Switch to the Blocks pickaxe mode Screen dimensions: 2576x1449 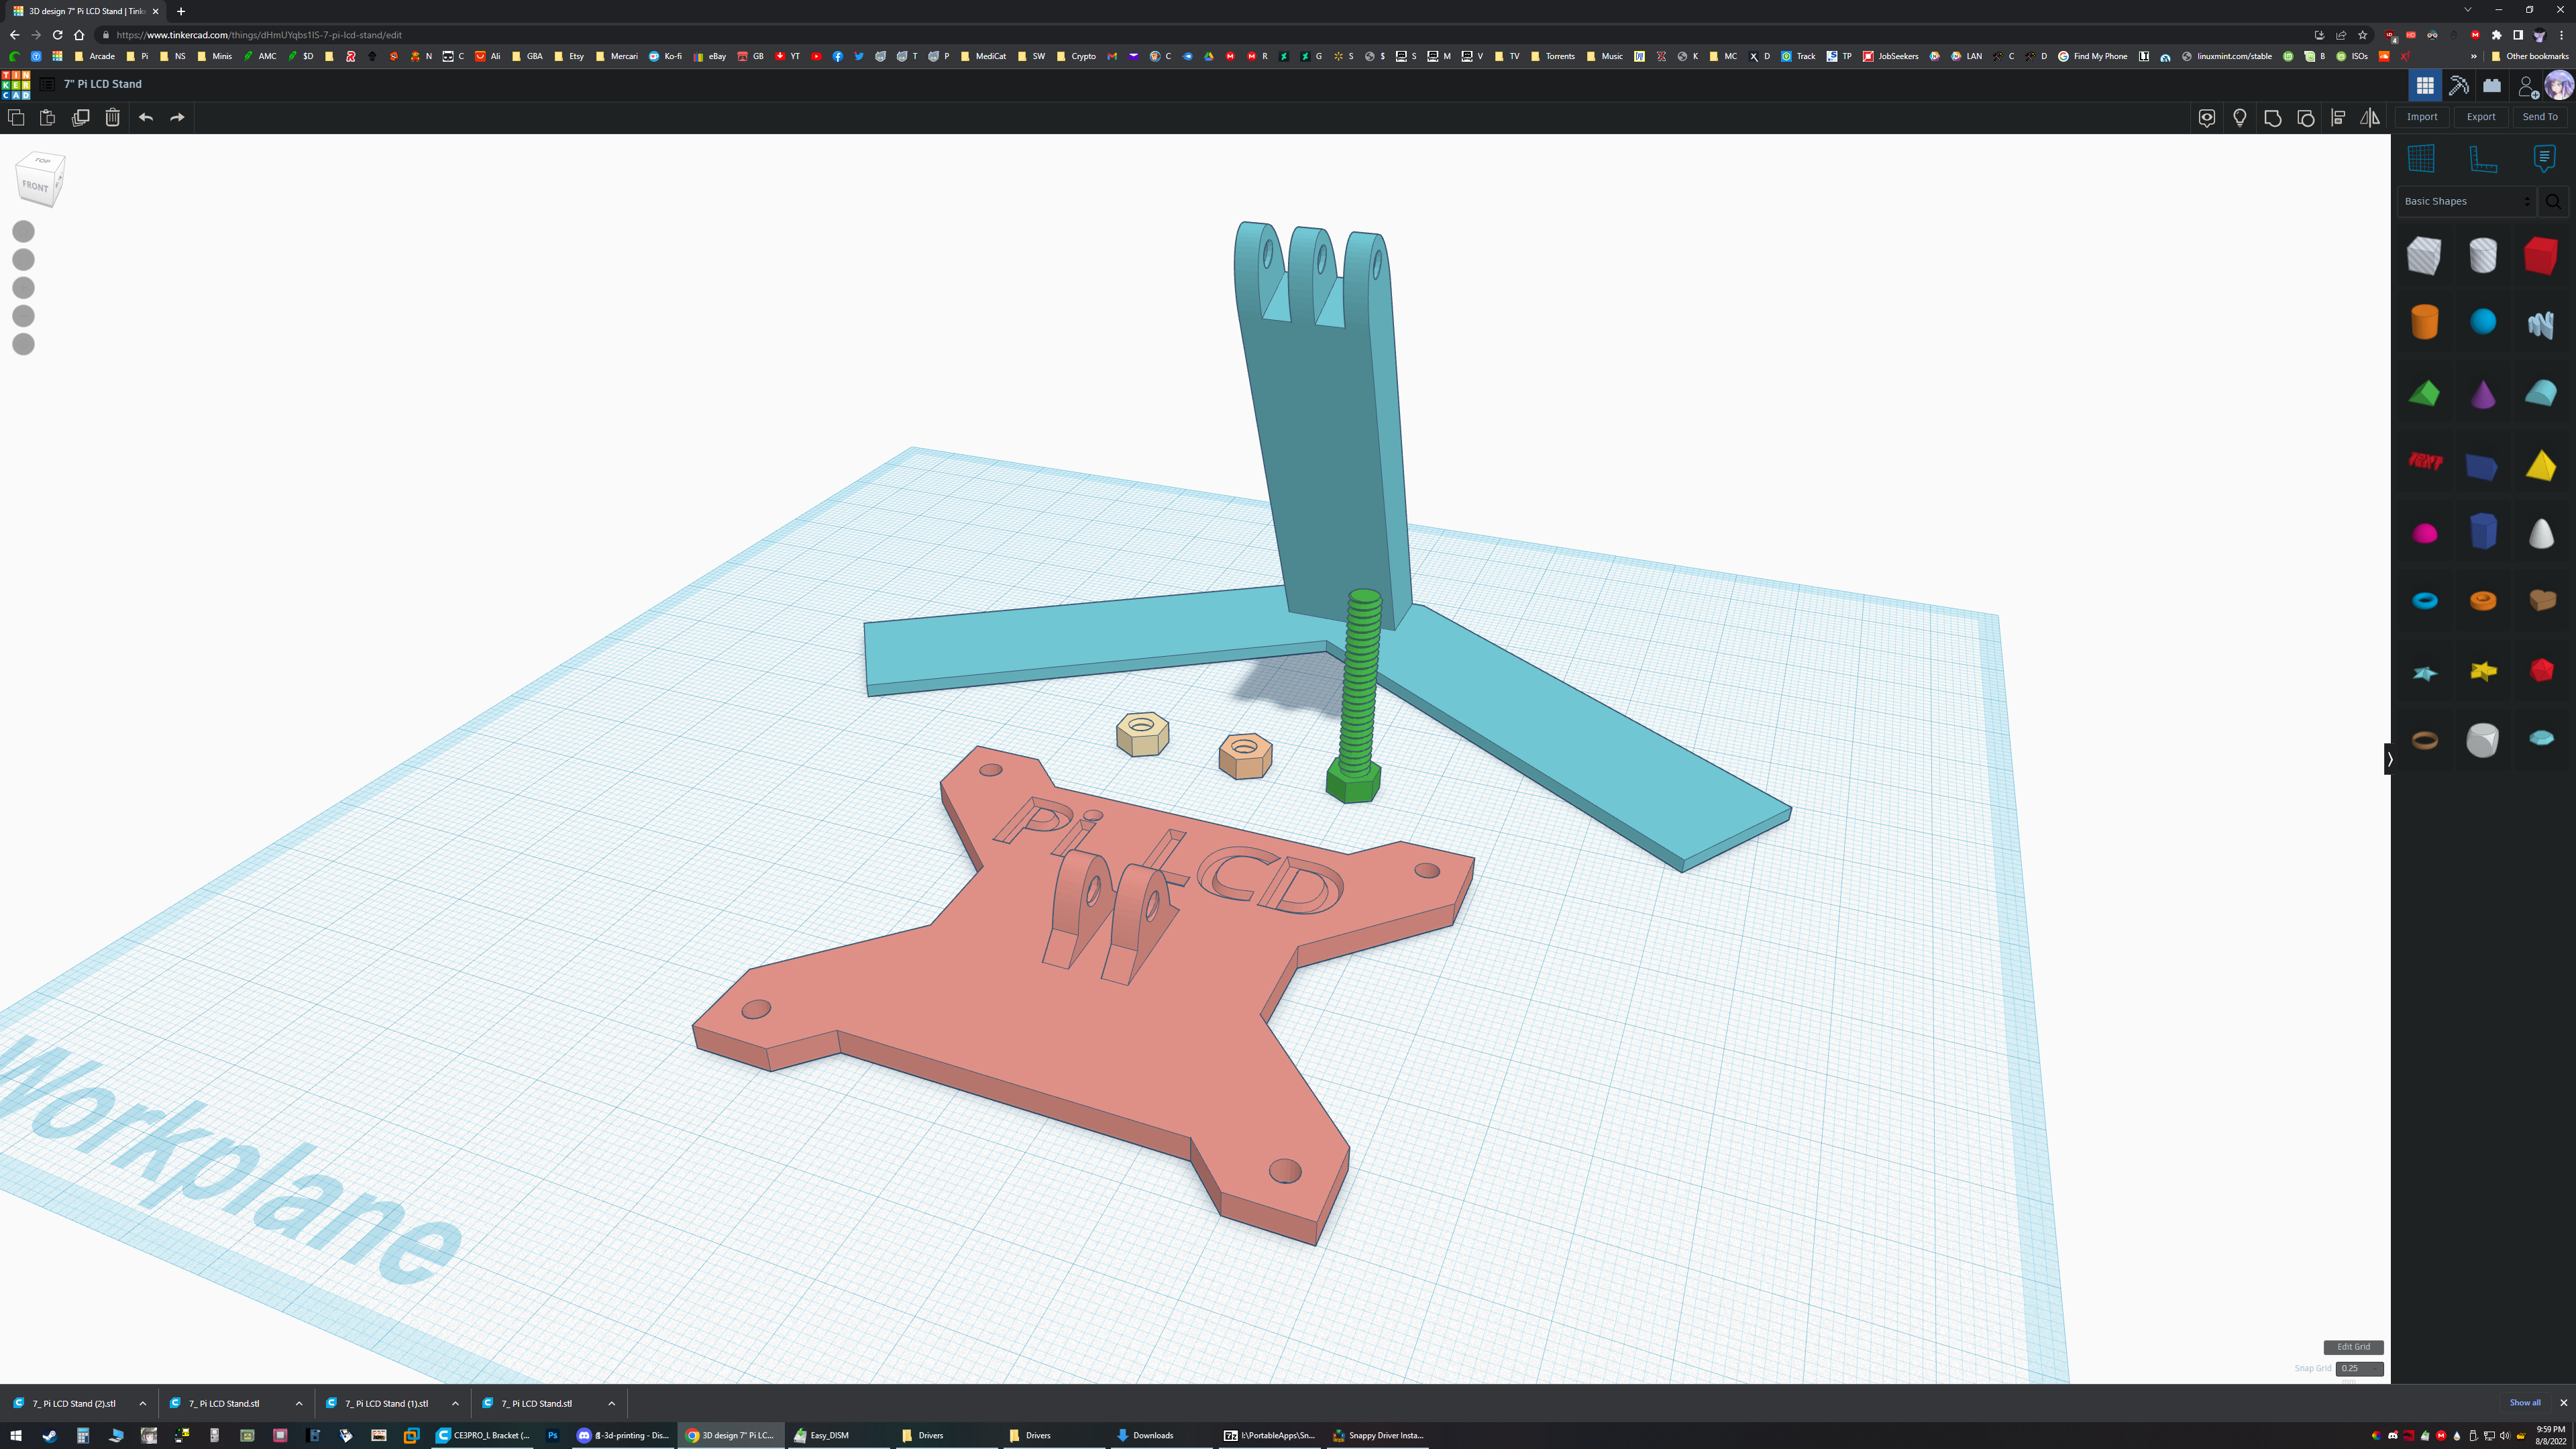pyautogui.click(x=2459, y=86)
